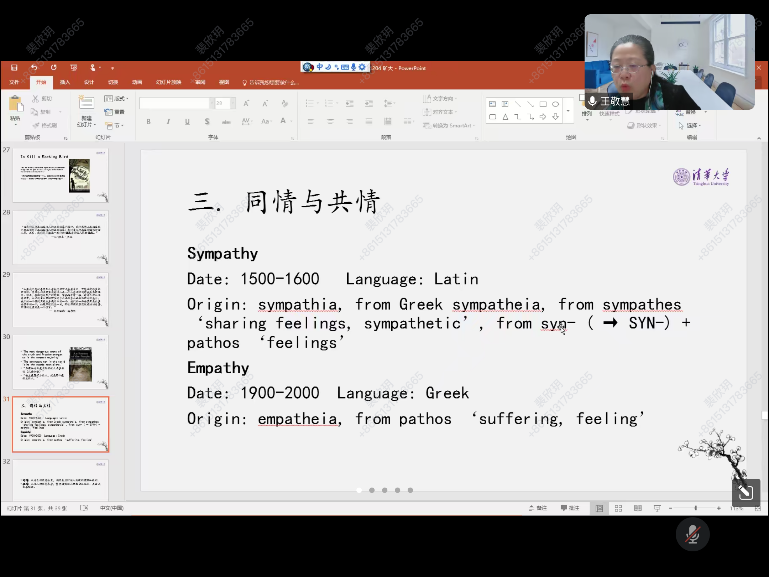769x577 pixels.
Task: Open the 文件 (File) menu tab
Action: point(14,82)
